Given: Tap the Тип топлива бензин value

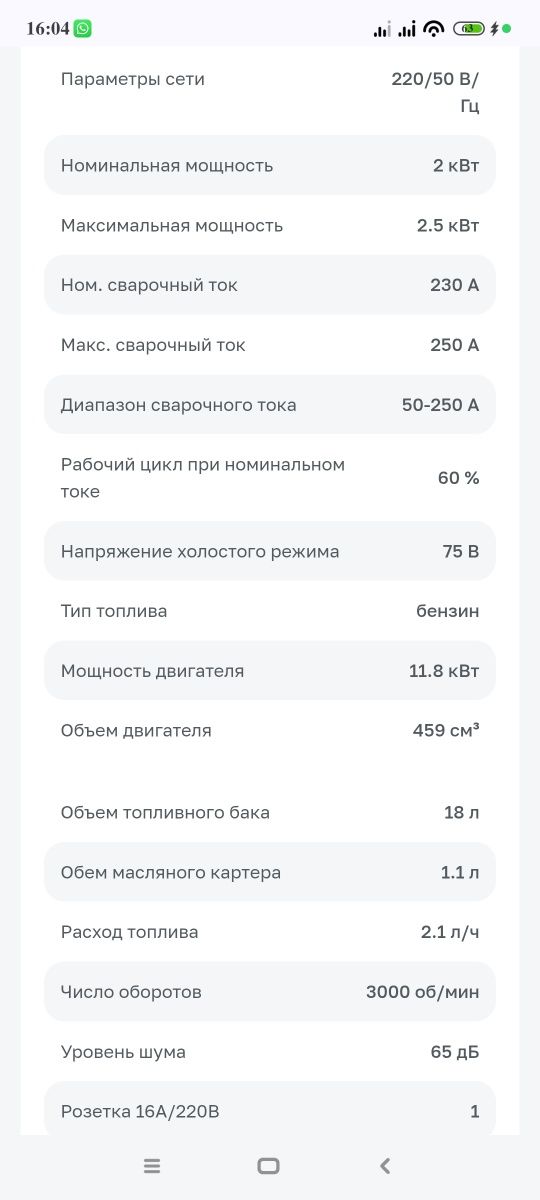Looking at the screenshot, I should (x=448, y=611).
